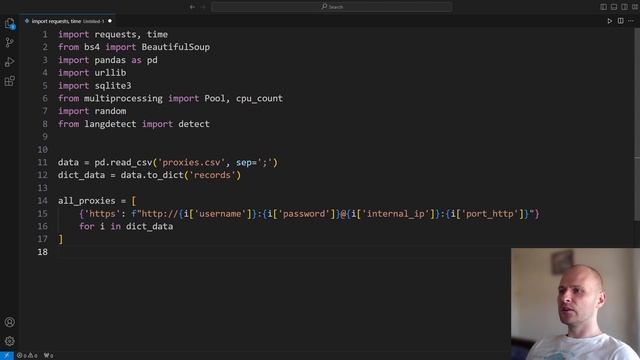Click line number 18 in the gutter
640x360 pixels.
[42, 252]
